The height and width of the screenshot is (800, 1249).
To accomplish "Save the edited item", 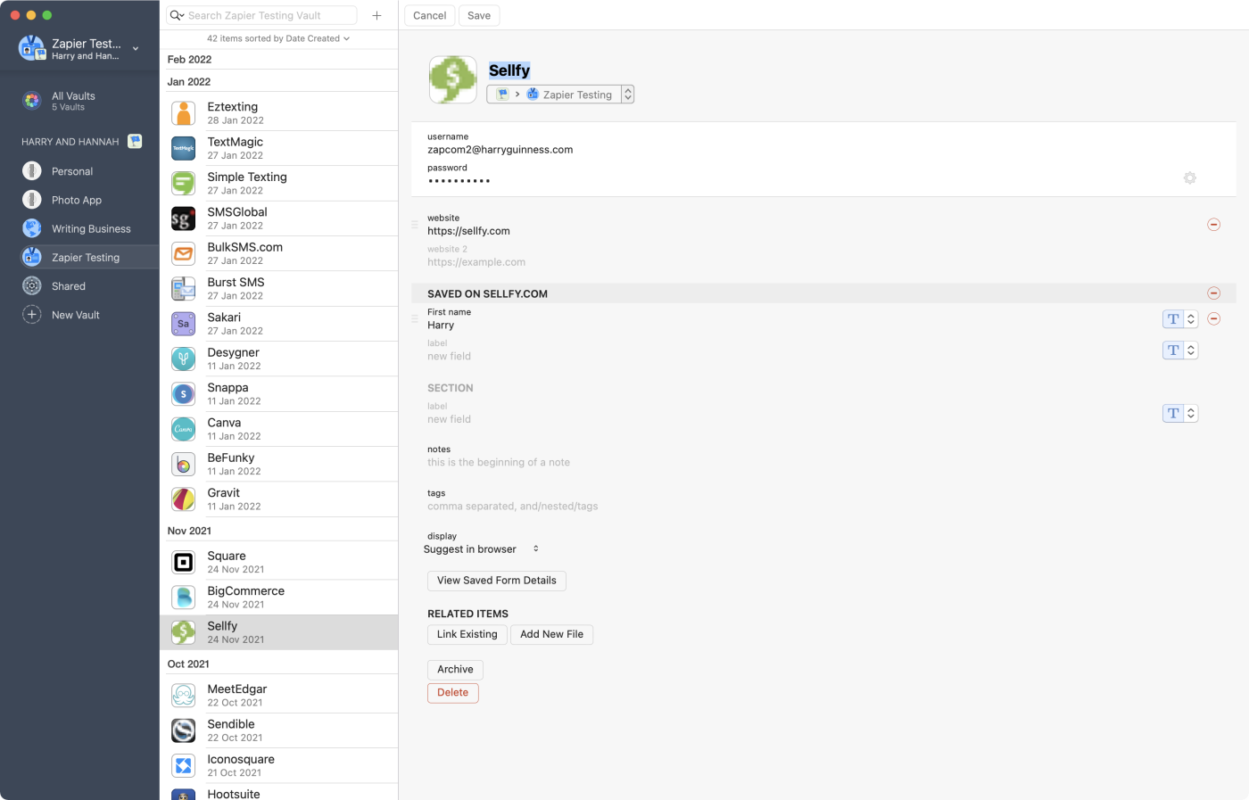I will tap(479, 15).
